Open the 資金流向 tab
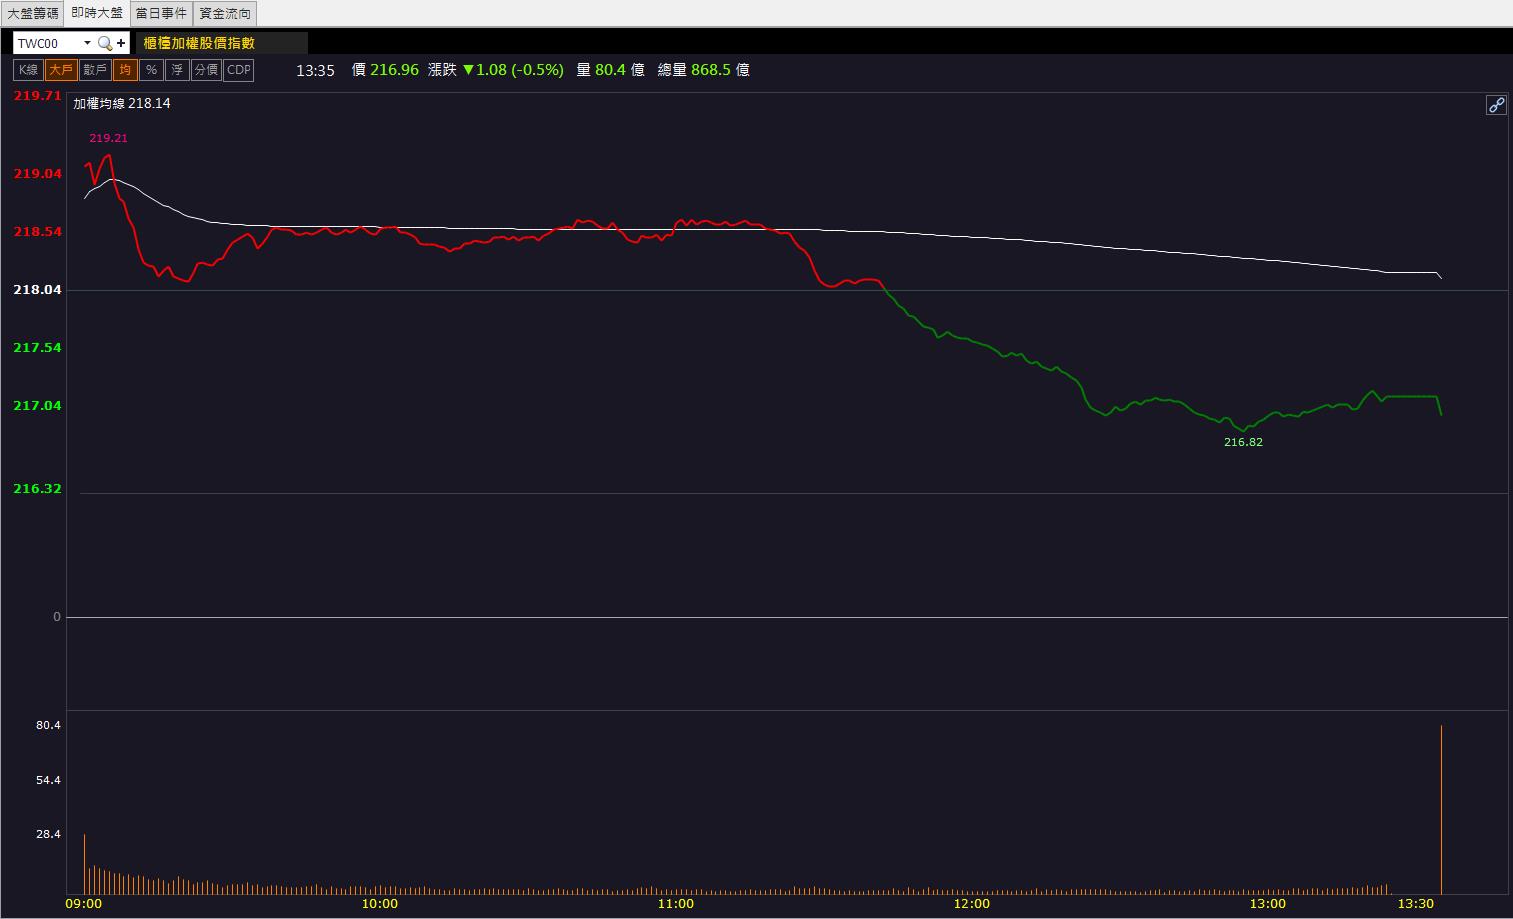 point(225,13)
